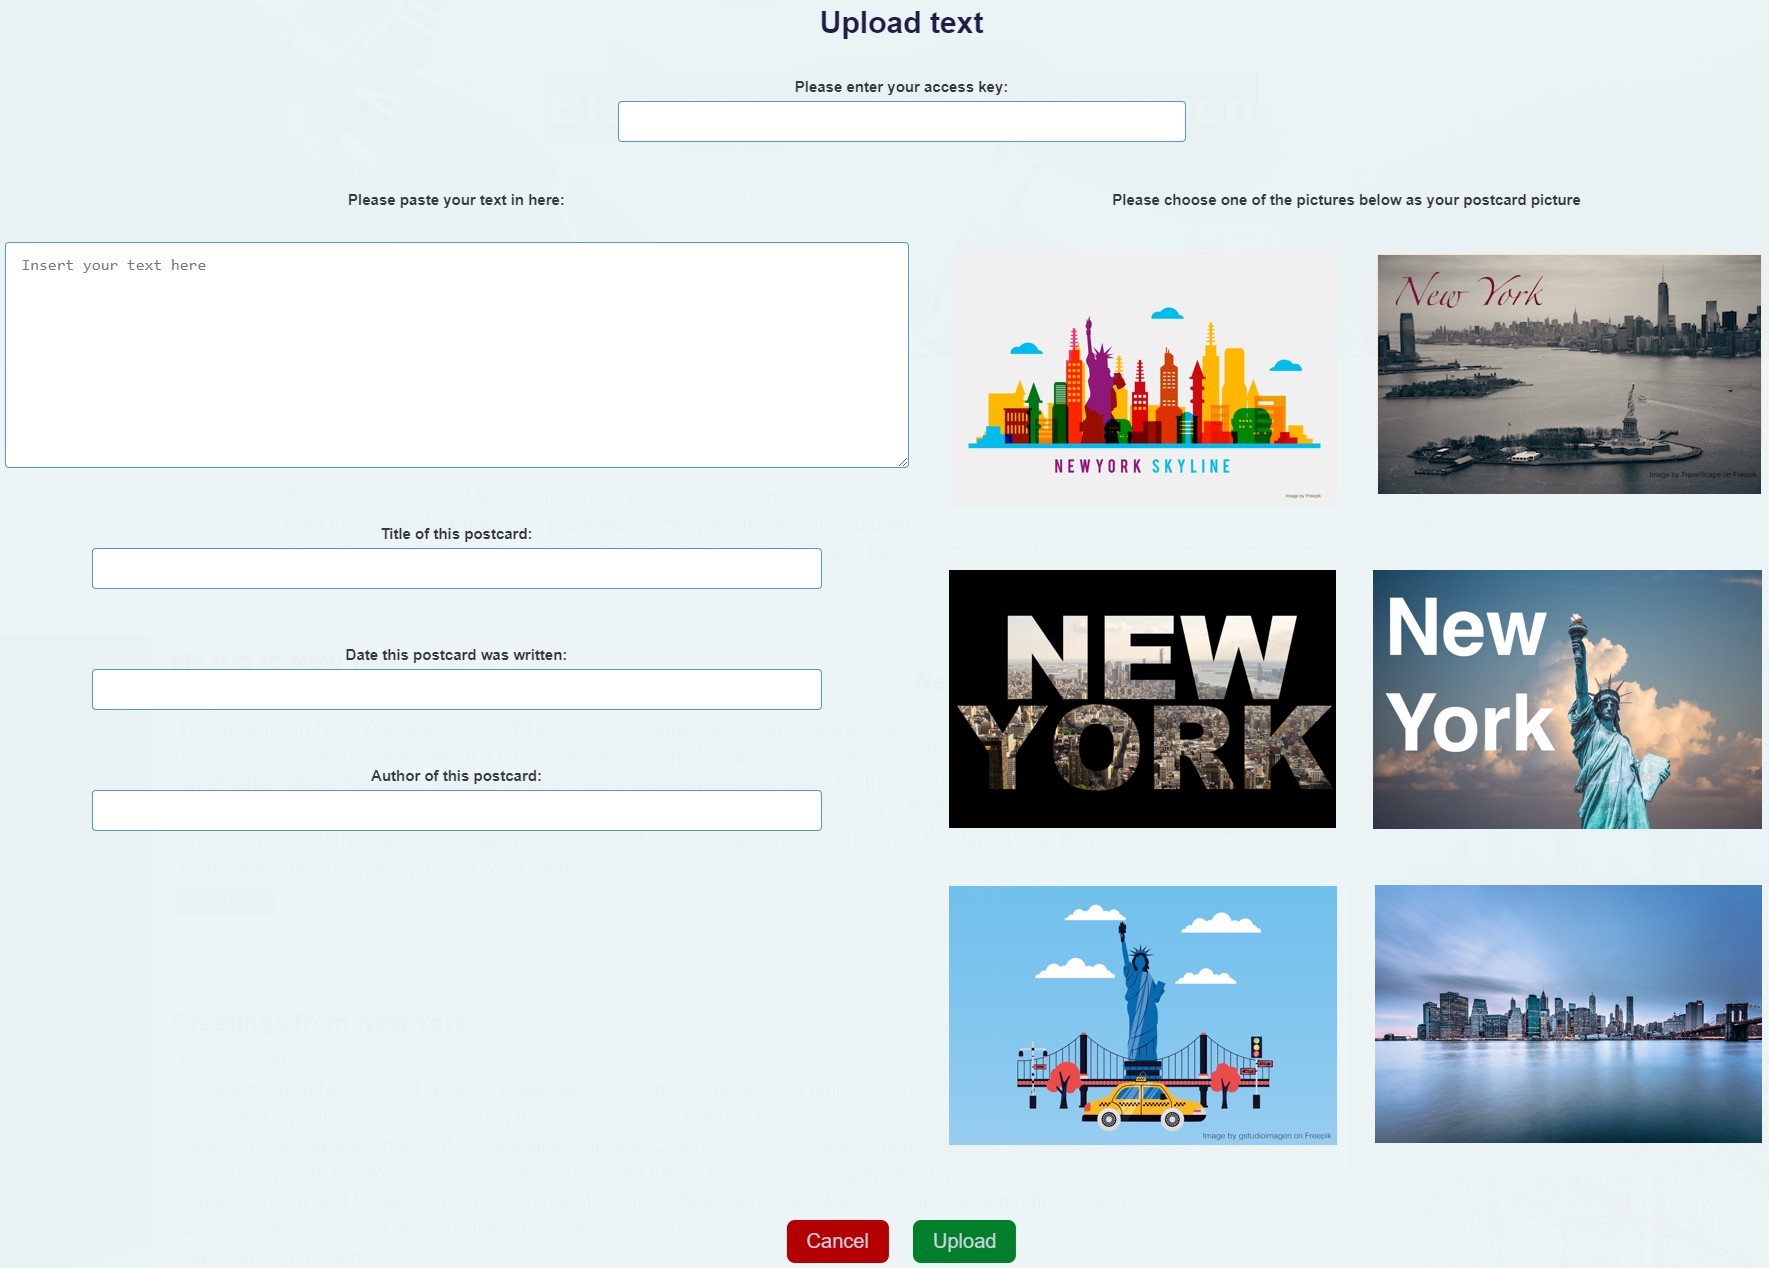Click the 'Title of this postcard' label
The width and height of the screenshot is (1769, 1268).
point(456,534)
